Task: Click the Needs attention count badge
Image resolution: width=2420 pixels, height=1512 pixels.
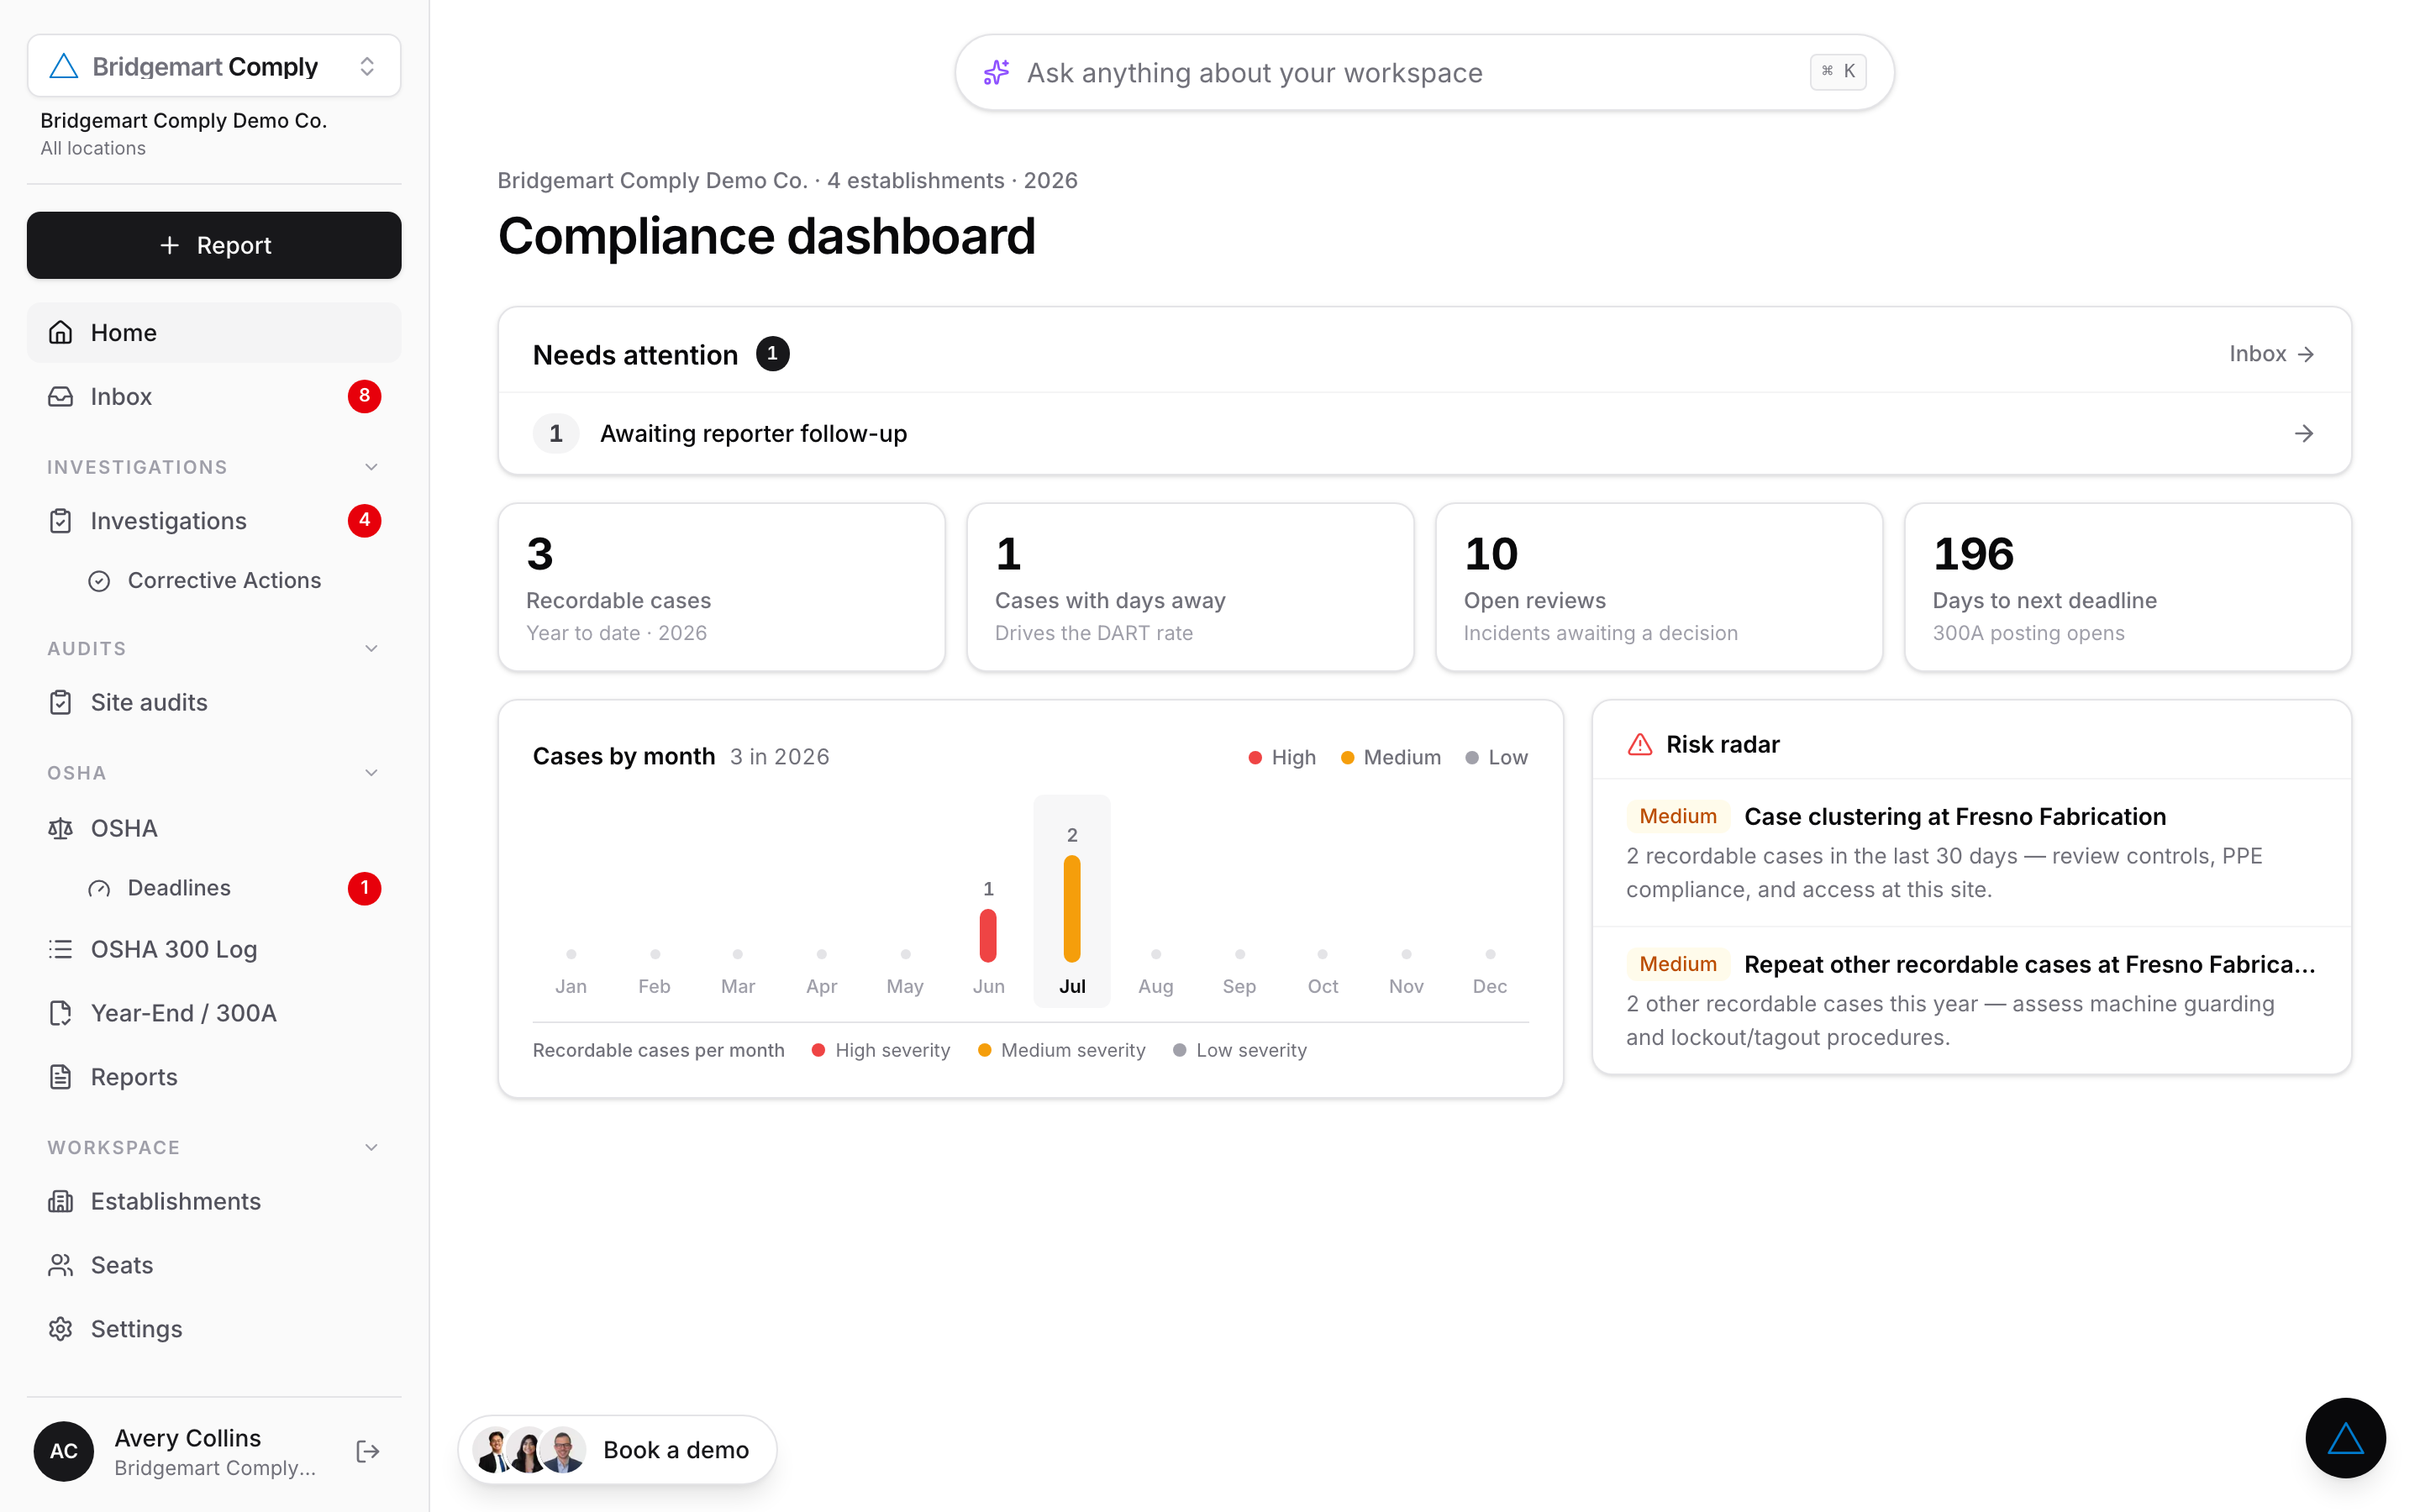Action: coord(772,354)
